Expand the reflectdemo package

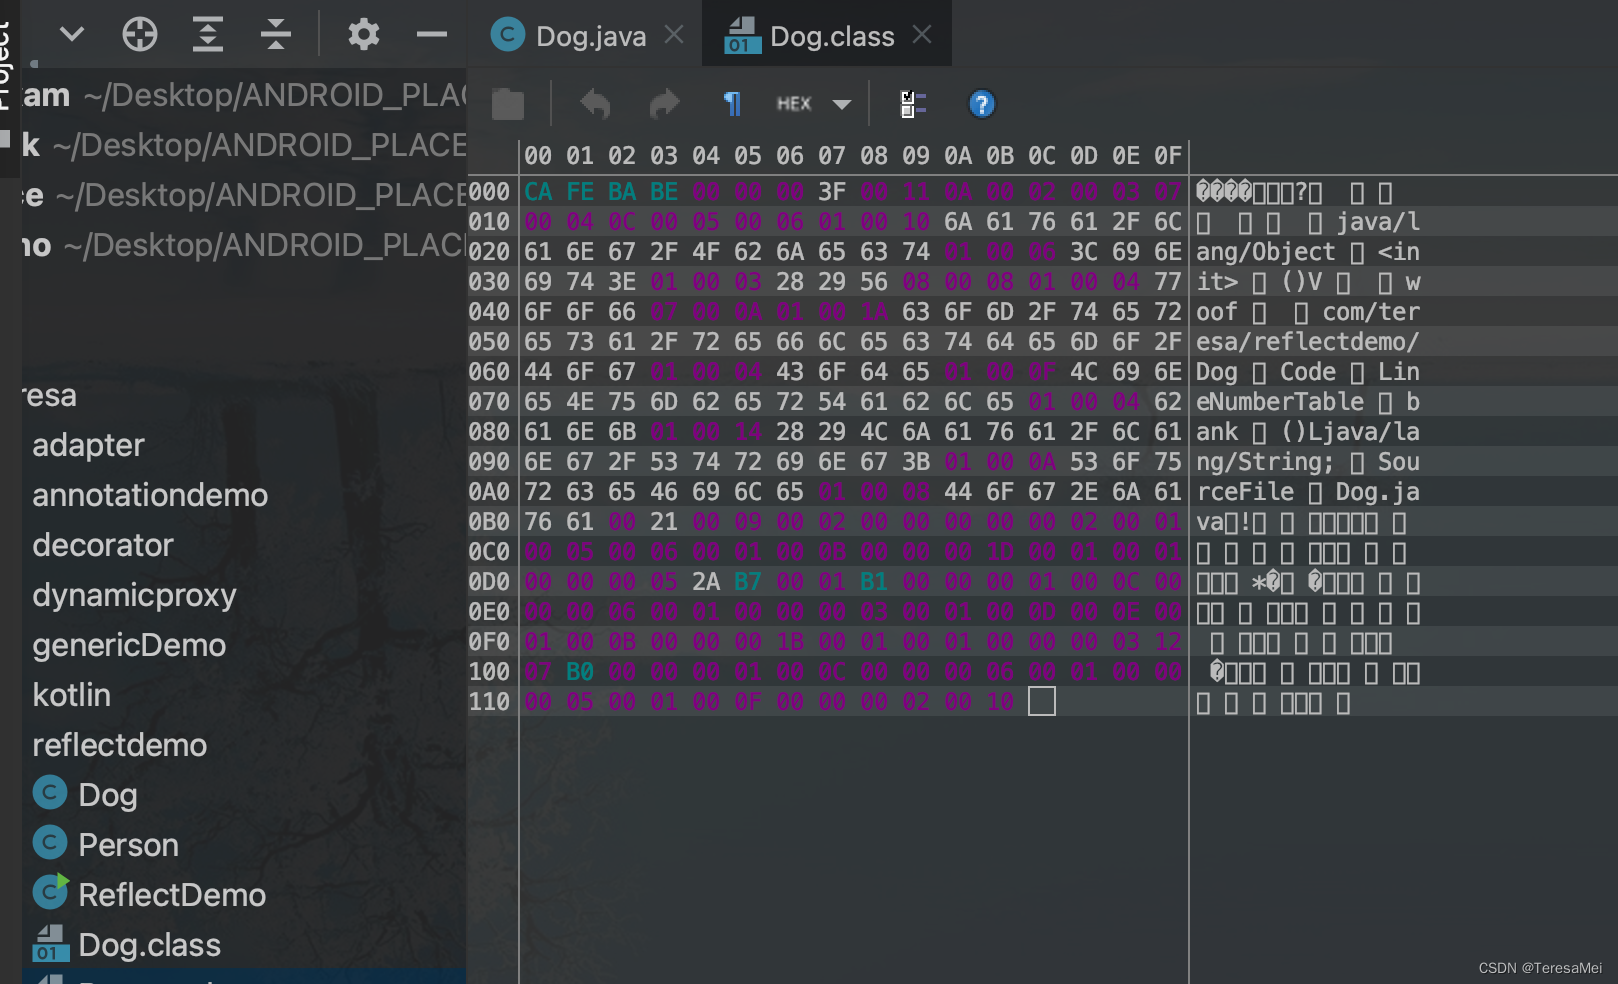pos(120,745)
